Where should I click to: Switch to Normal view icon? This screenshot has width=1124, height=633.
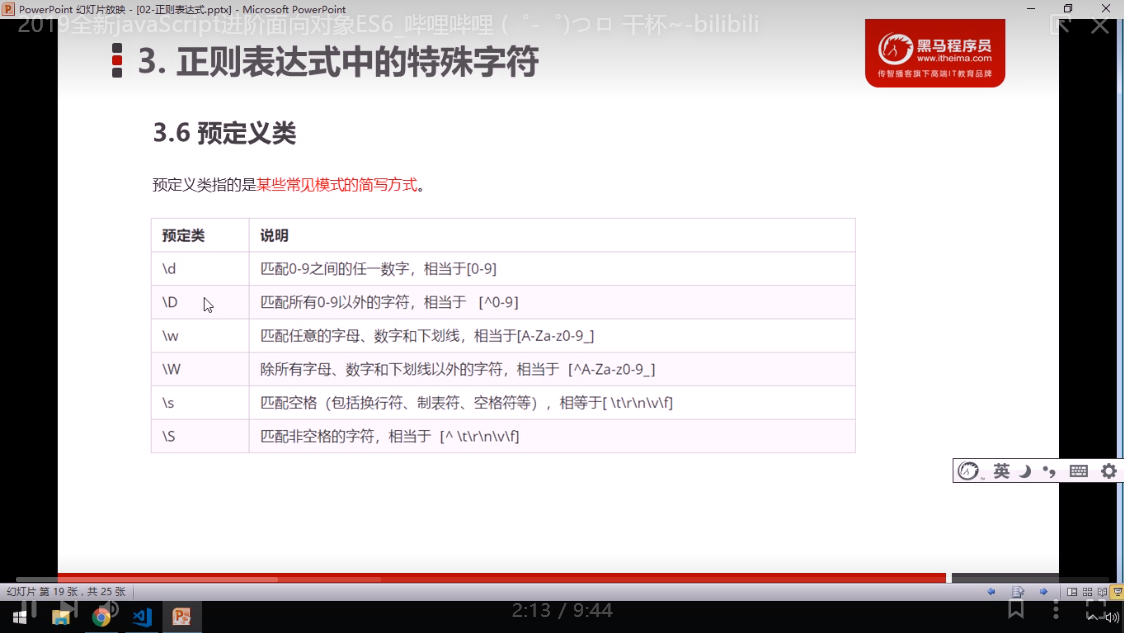pyautogui.click(x=1072, y=592)
